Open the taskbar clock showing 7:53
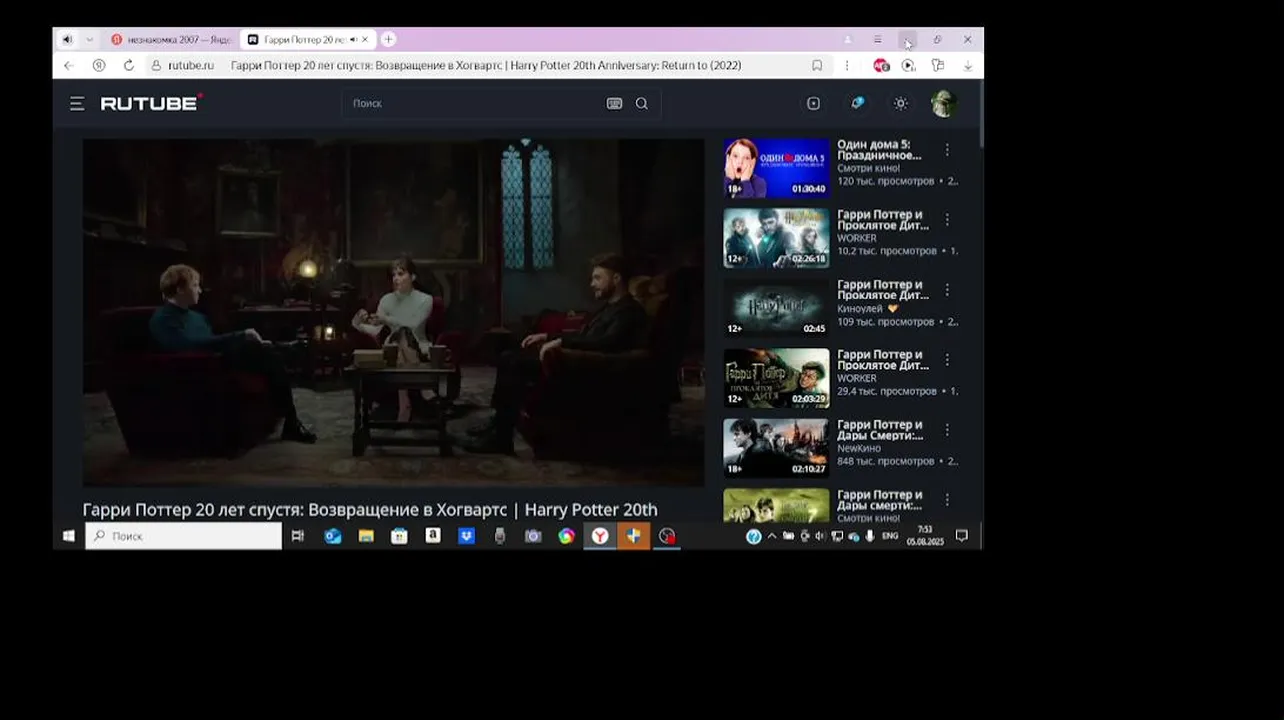1284x720 pixels. [x=925, y=536]
